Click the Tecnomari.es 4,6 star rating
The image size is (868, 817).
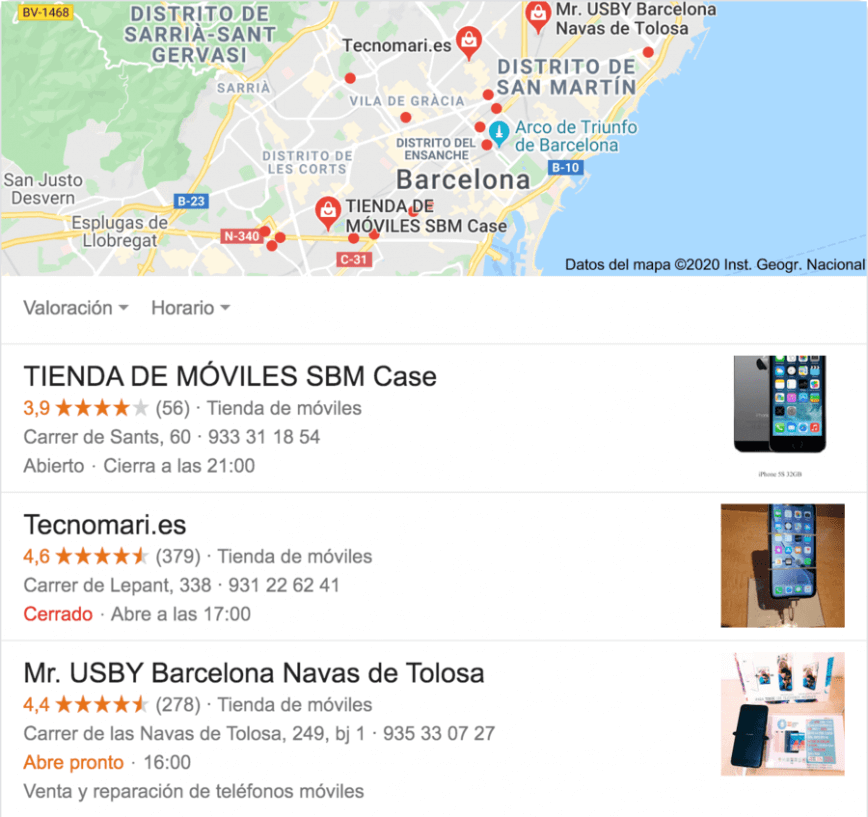(x=85, y=556)
